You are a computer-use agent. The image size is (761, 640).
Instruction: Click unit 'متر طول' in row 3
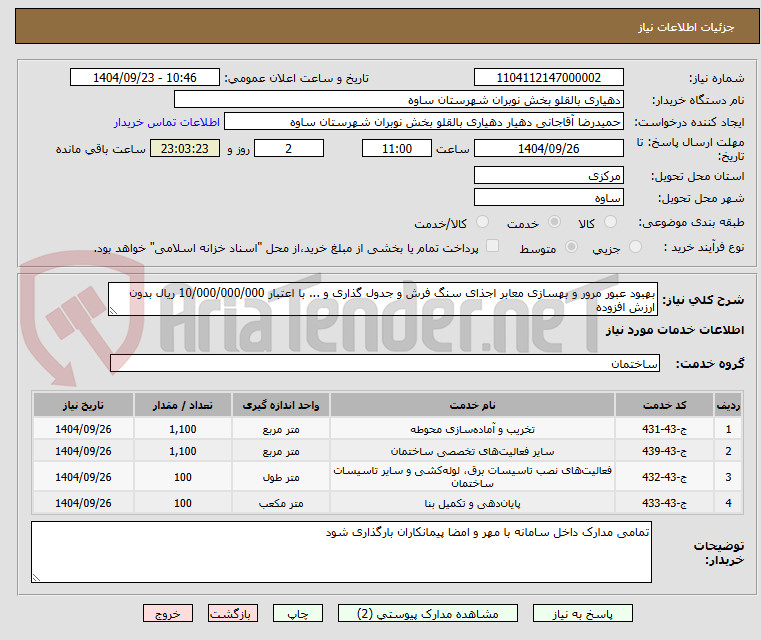click(x=281, y=477)
